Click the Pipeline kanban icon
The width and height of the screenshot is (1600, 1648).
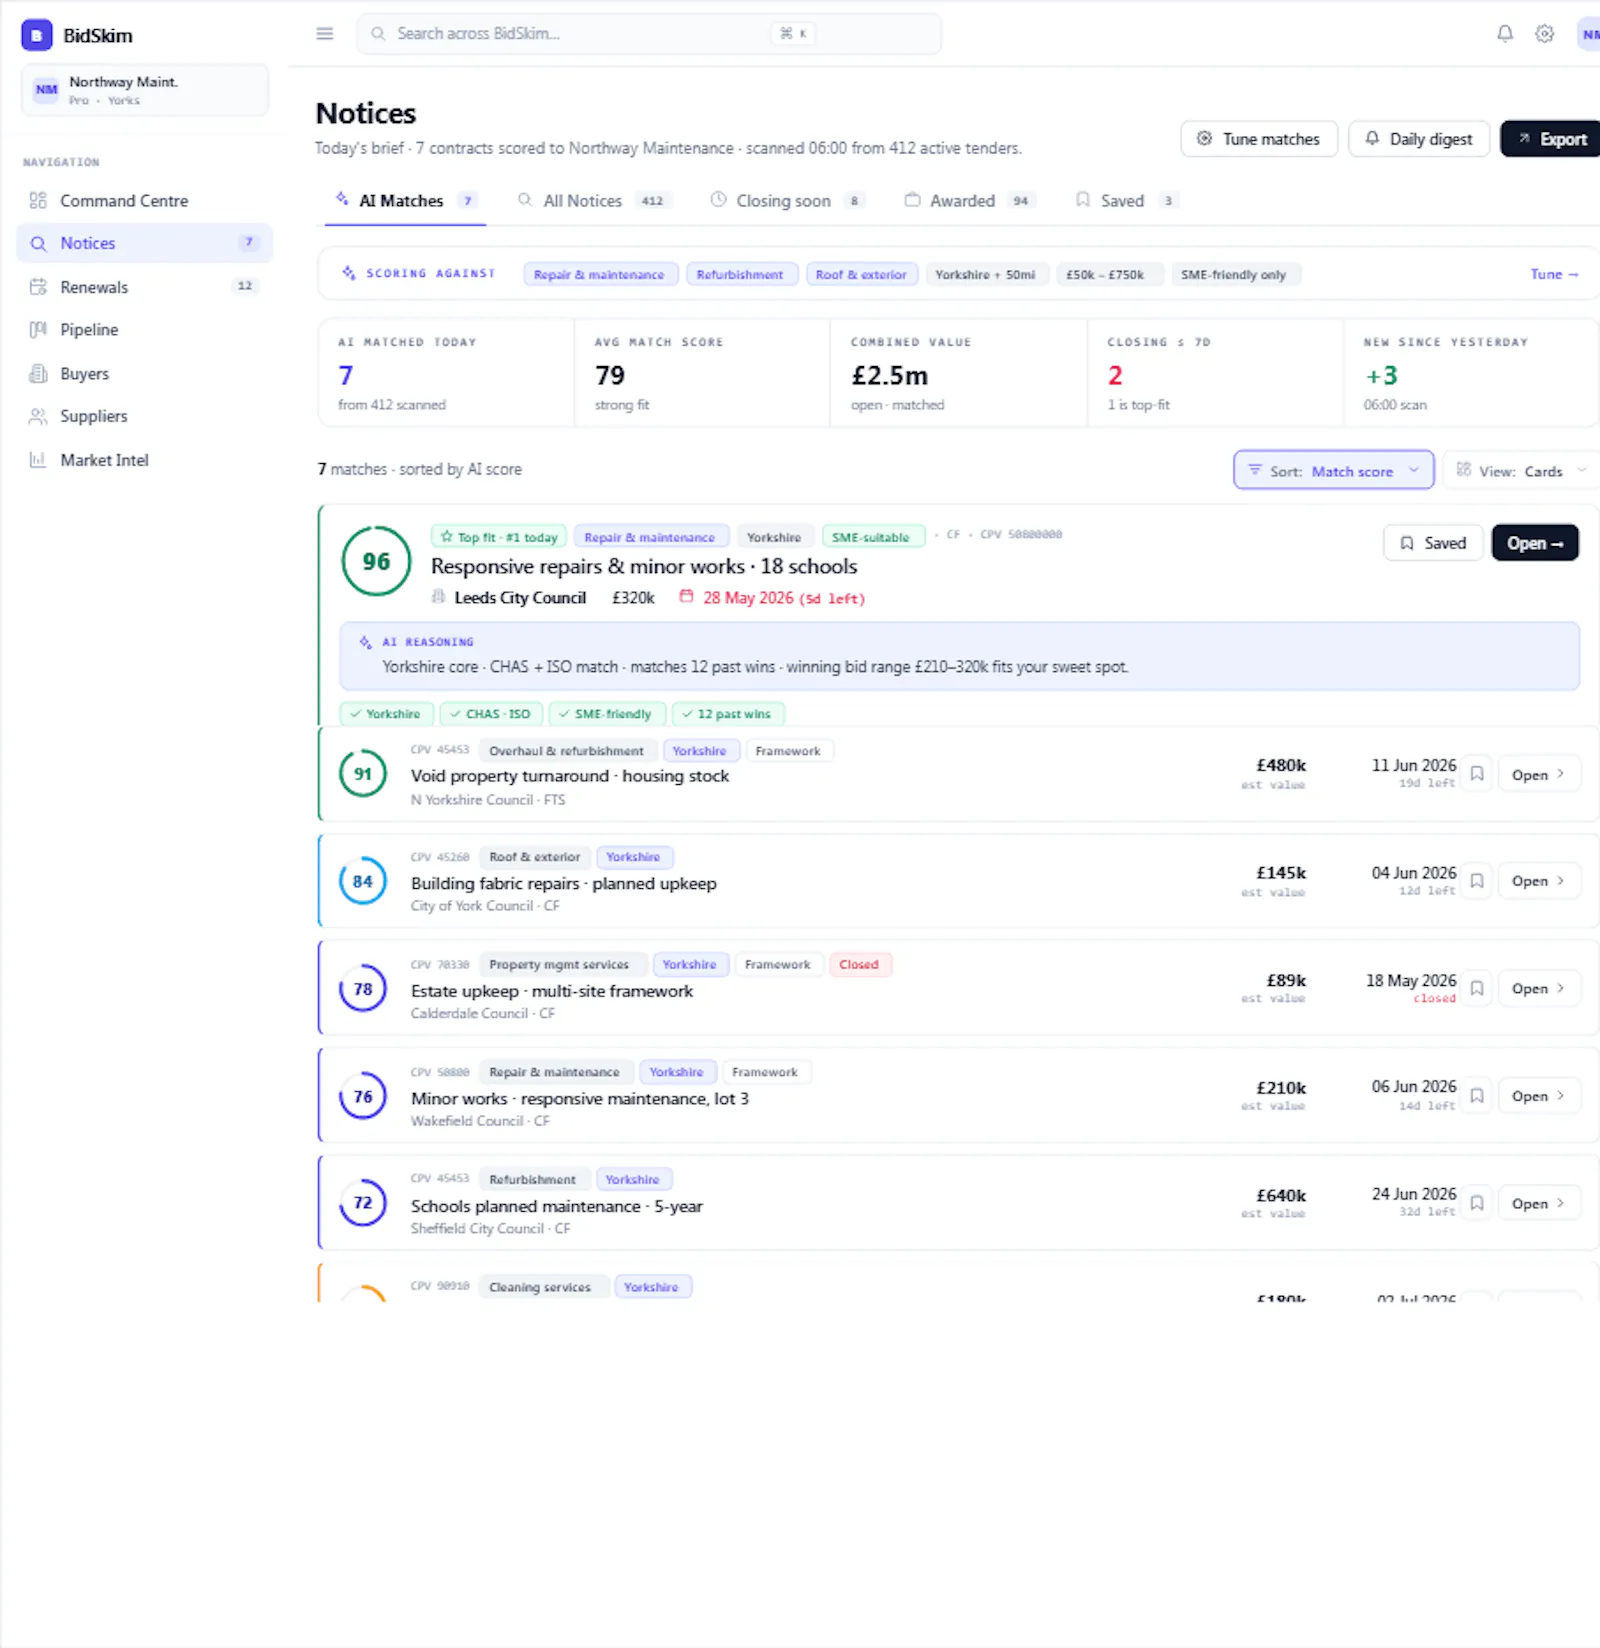(38, 330)
